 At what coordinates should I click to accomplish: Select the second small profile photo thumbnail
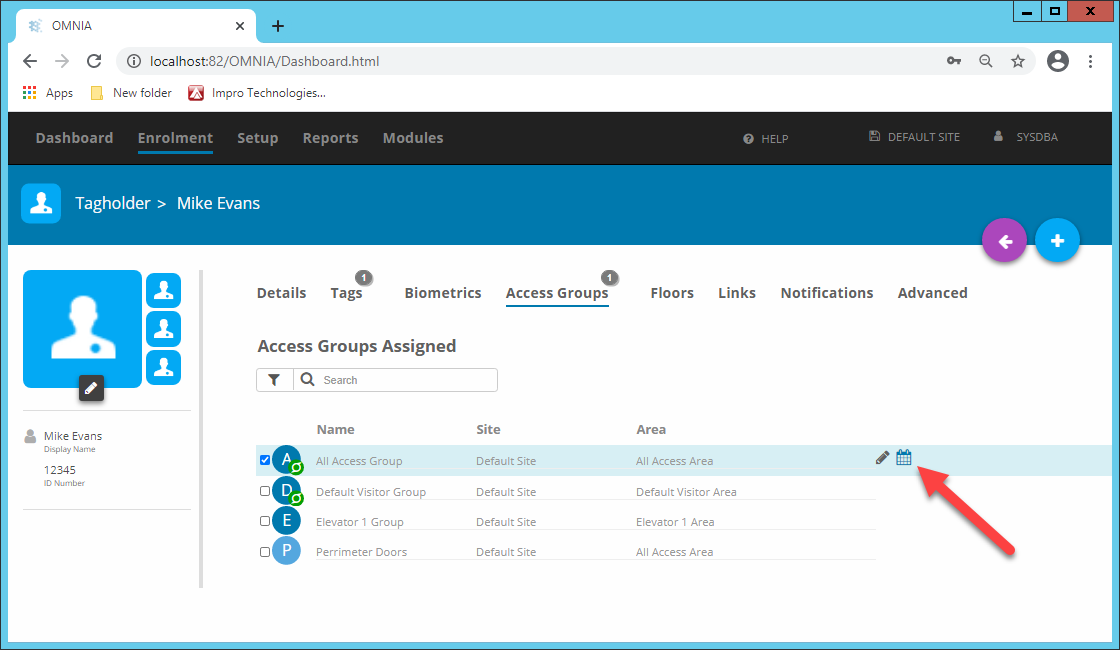coord(164,329)
